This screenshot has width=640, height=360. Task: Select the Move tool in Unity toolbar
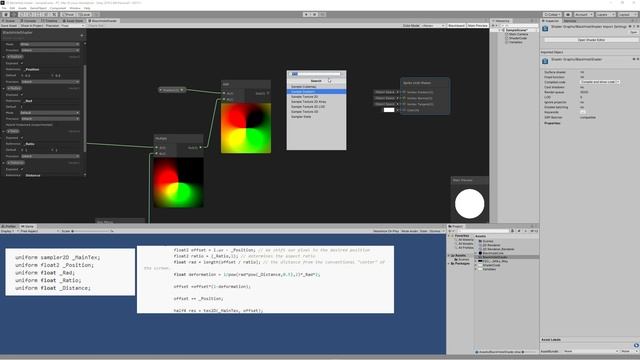tap(13, 14)
